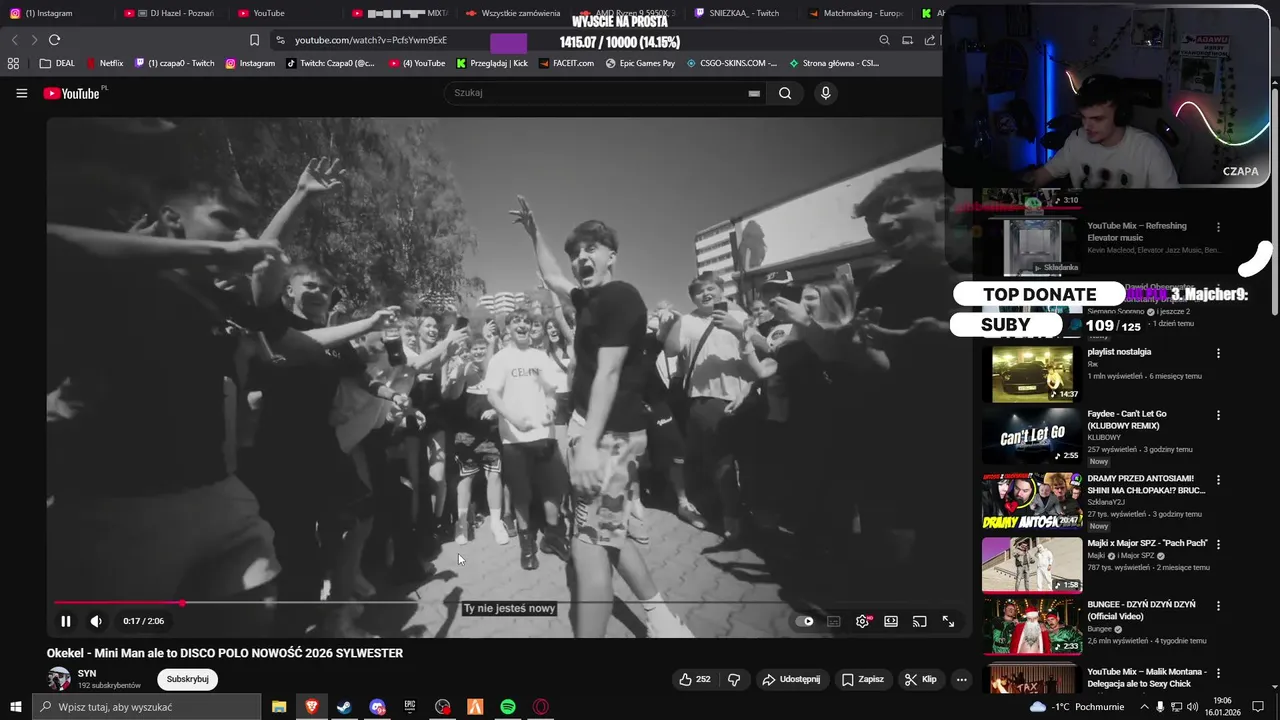Open the DEAL bookmarks folder
This screenshot has width=1280, height=720.
[58, 63]
